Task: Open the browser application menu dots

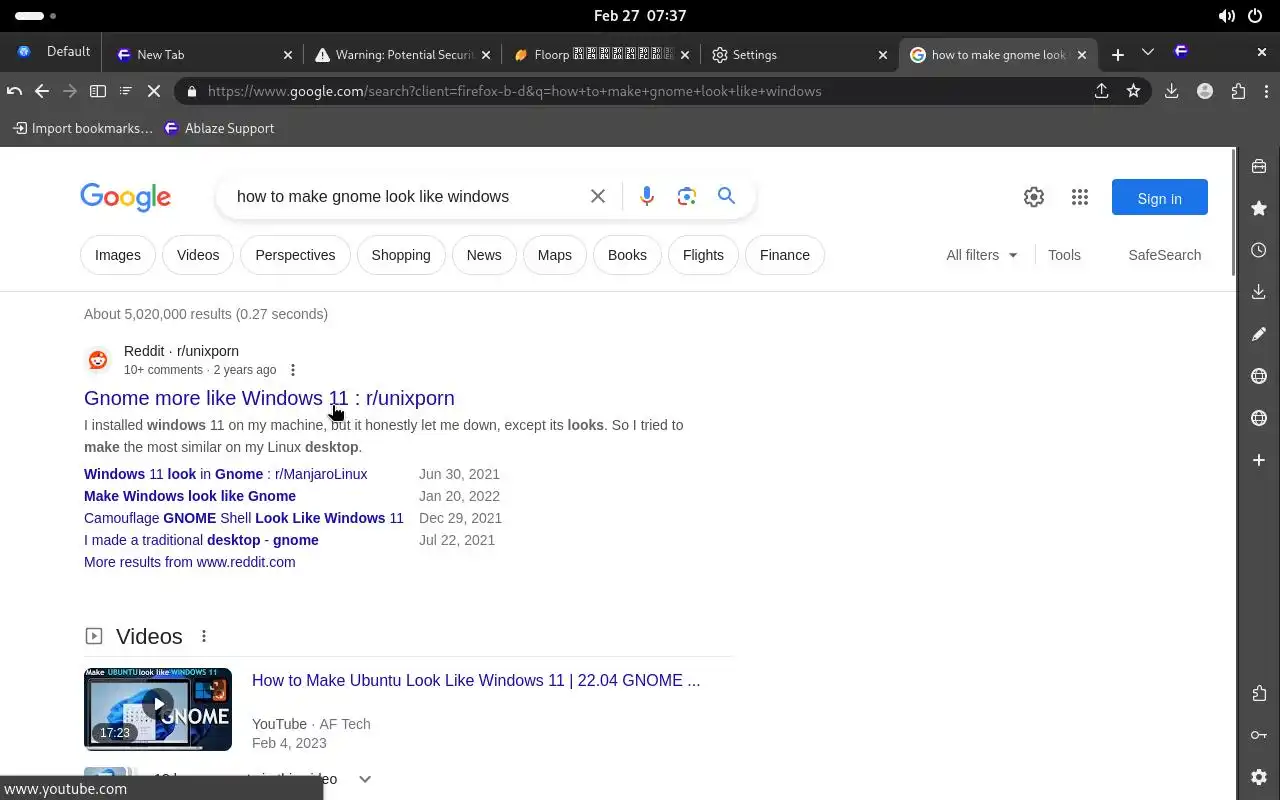Action: point(1266,91)
